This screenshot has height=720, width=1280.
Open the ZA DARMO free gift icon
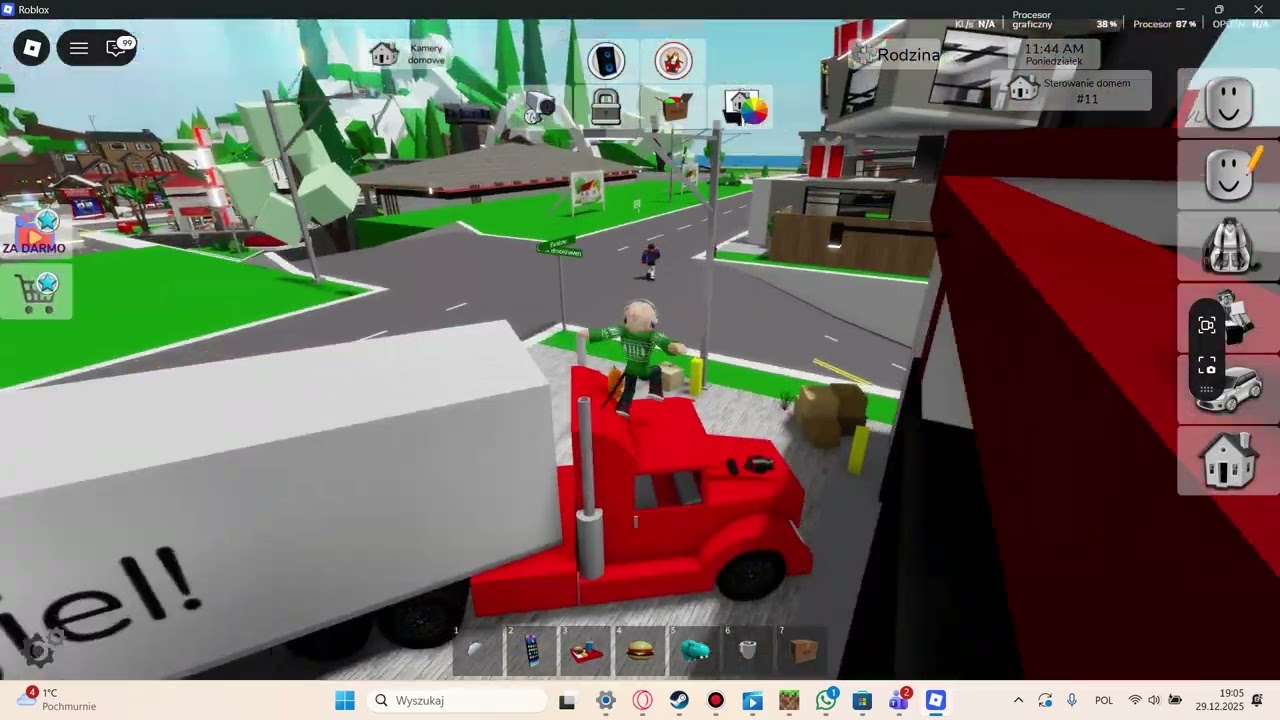click(35, 232)
